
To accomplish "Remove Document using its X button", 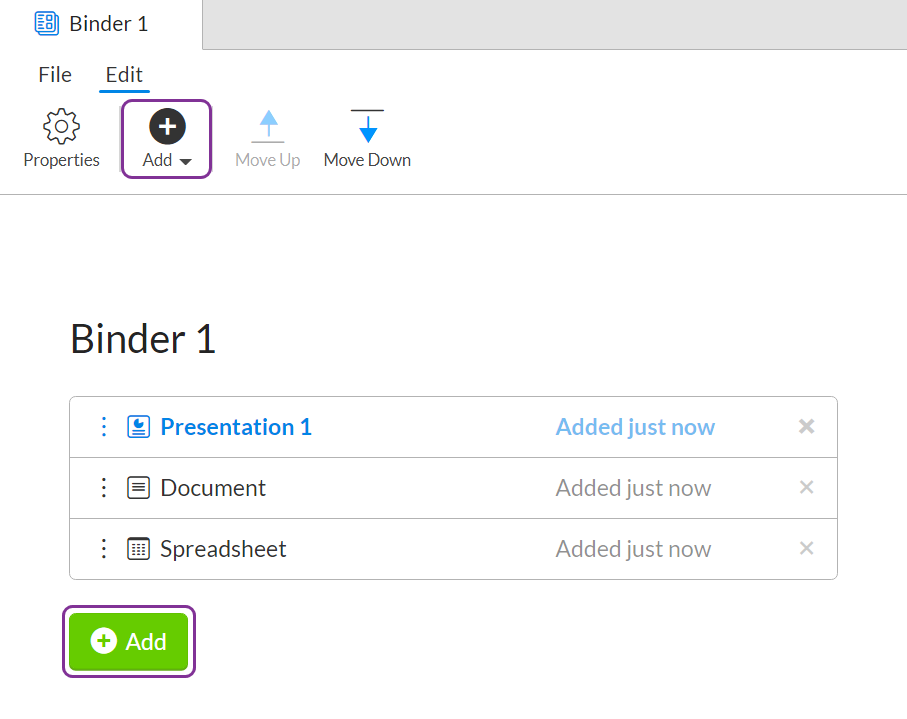I will [x=806, y=487].
